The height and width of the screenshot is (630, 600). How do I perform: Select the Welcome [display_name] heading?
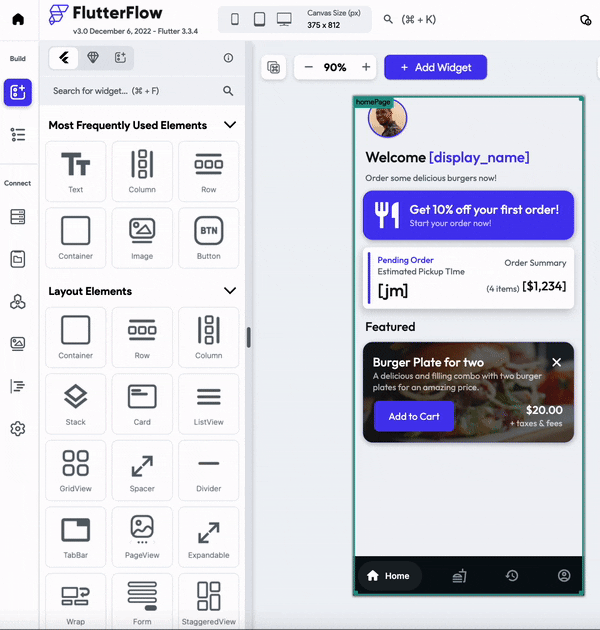pos(447,158)
